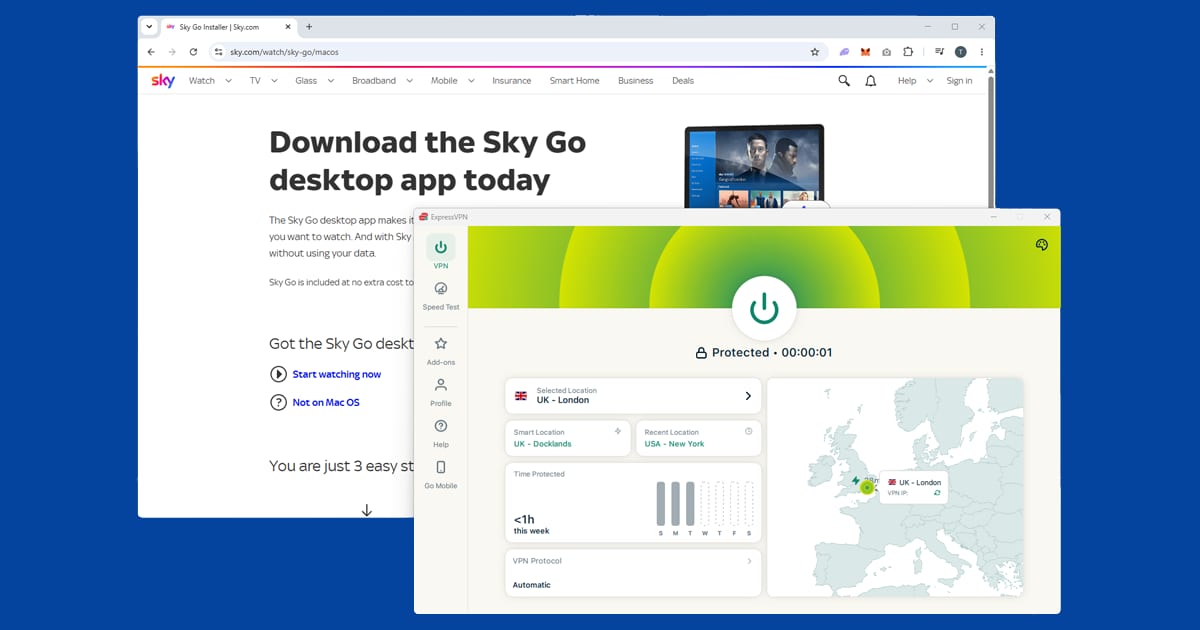Open a new Chrome tab
This screenshot has width=1200, height=630.
pyautogui.click(x=309, y=27)
